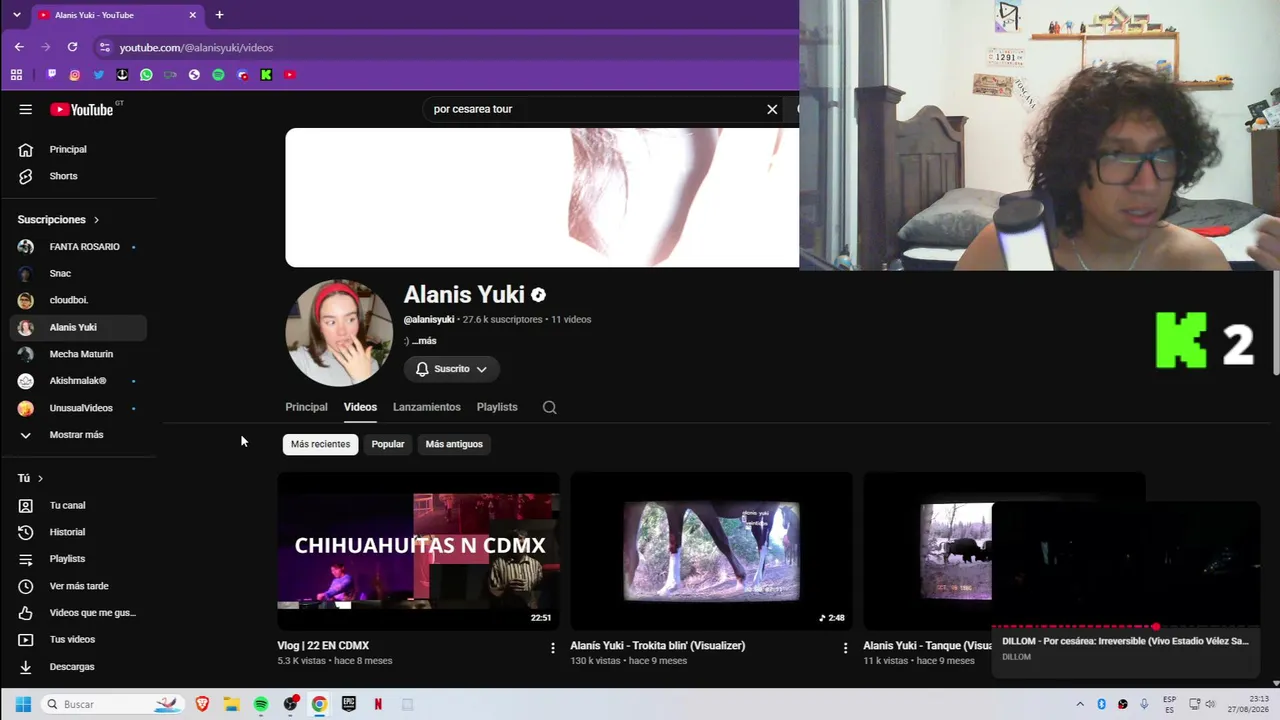This screenshot has width=1280, height=720.
Task: Open Spotify bookmark in the bookmarks bar
Action: [x=218, y=75]
